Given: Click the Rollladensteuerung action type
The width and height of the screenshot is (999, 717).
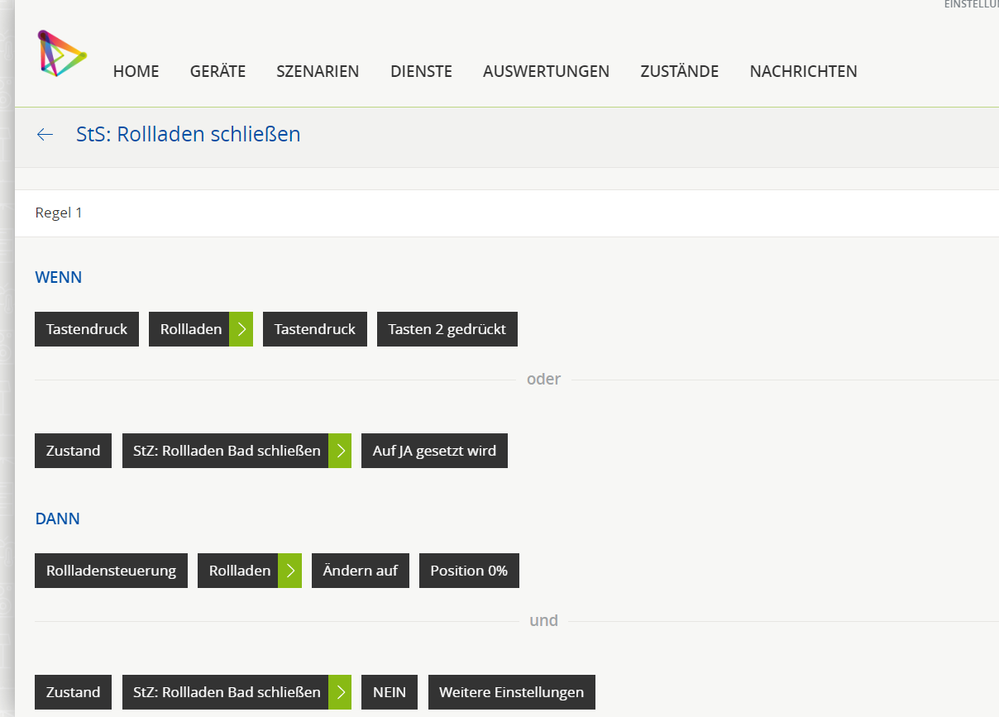Looking at the screenshot, I should [x=111, y=571].
